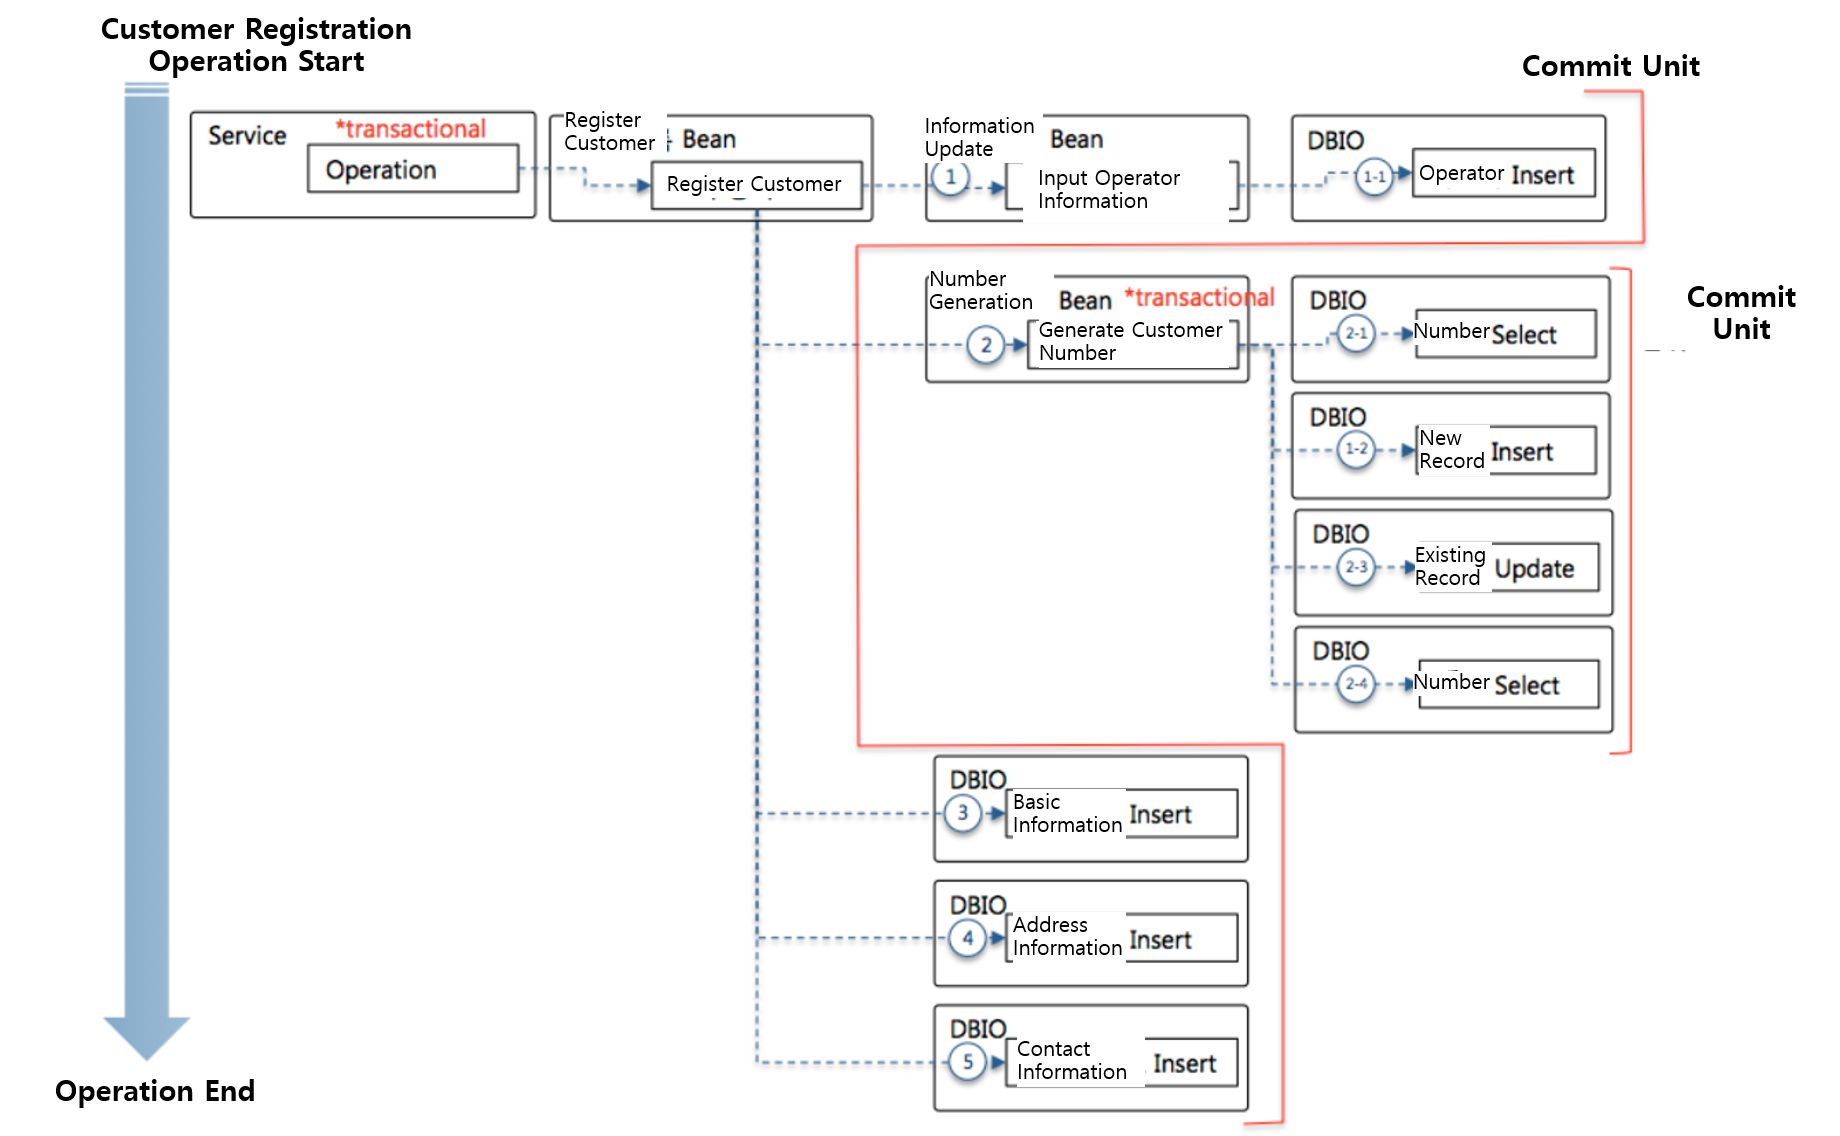Click the Basic Information Insert box
Image resolution: width=1840 pixels, height=1136 pixels.
point(1122,814)
